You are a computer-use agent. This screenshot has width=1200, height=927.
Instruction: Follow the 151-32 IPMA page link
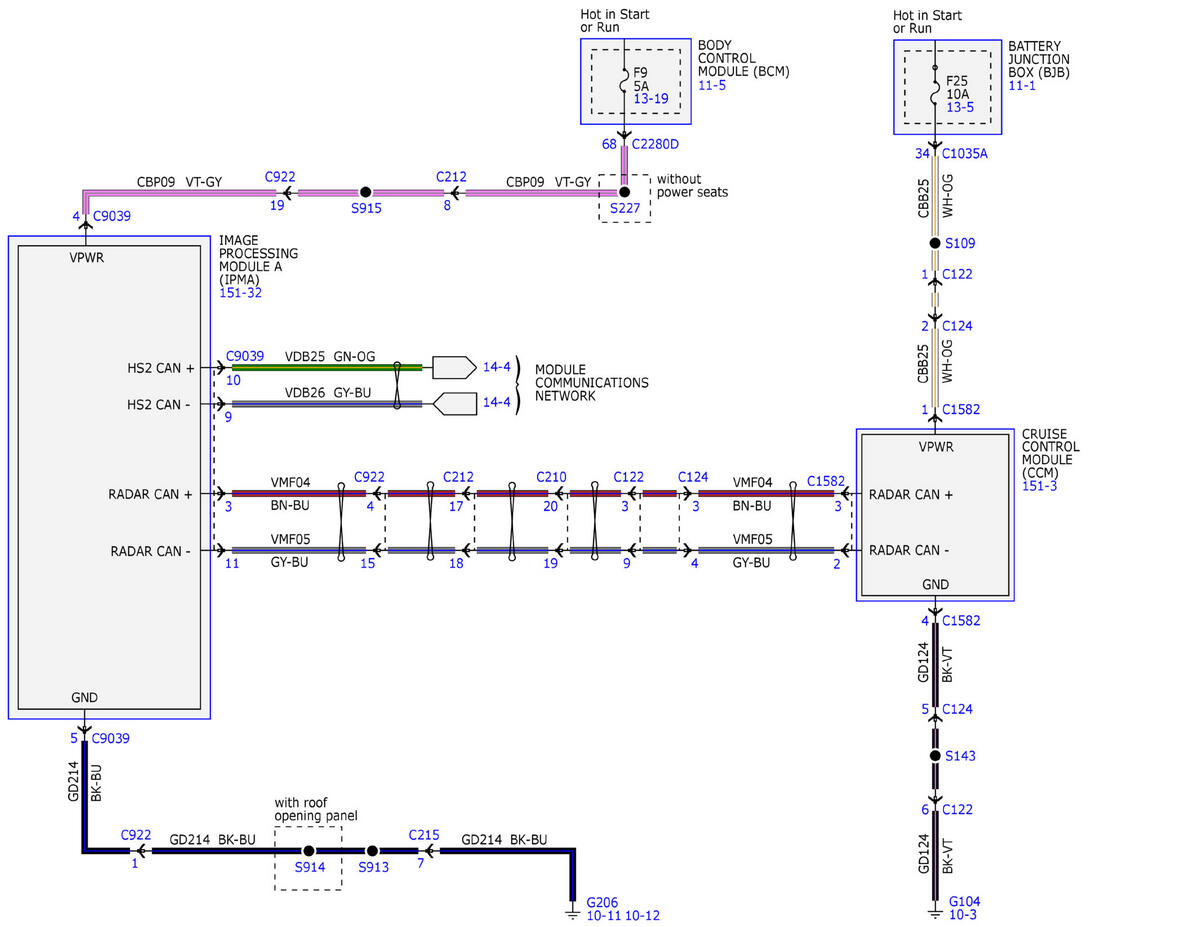coord(241,292)
